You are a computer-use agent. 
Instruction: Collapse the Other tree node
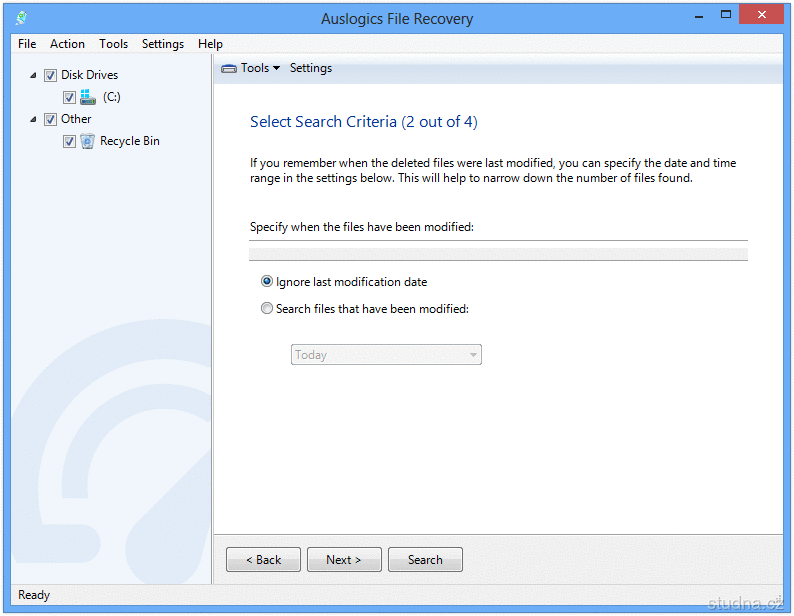(33, 120)
